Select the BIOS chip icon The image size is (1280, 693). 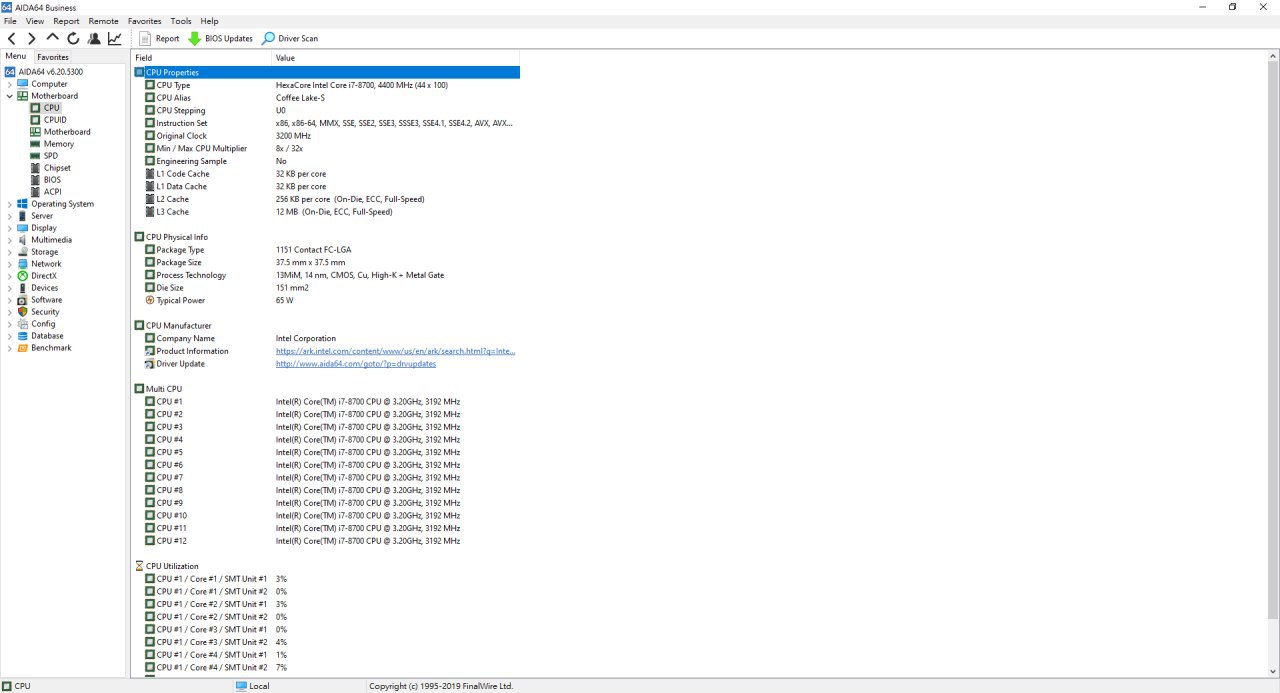[35, 180]
